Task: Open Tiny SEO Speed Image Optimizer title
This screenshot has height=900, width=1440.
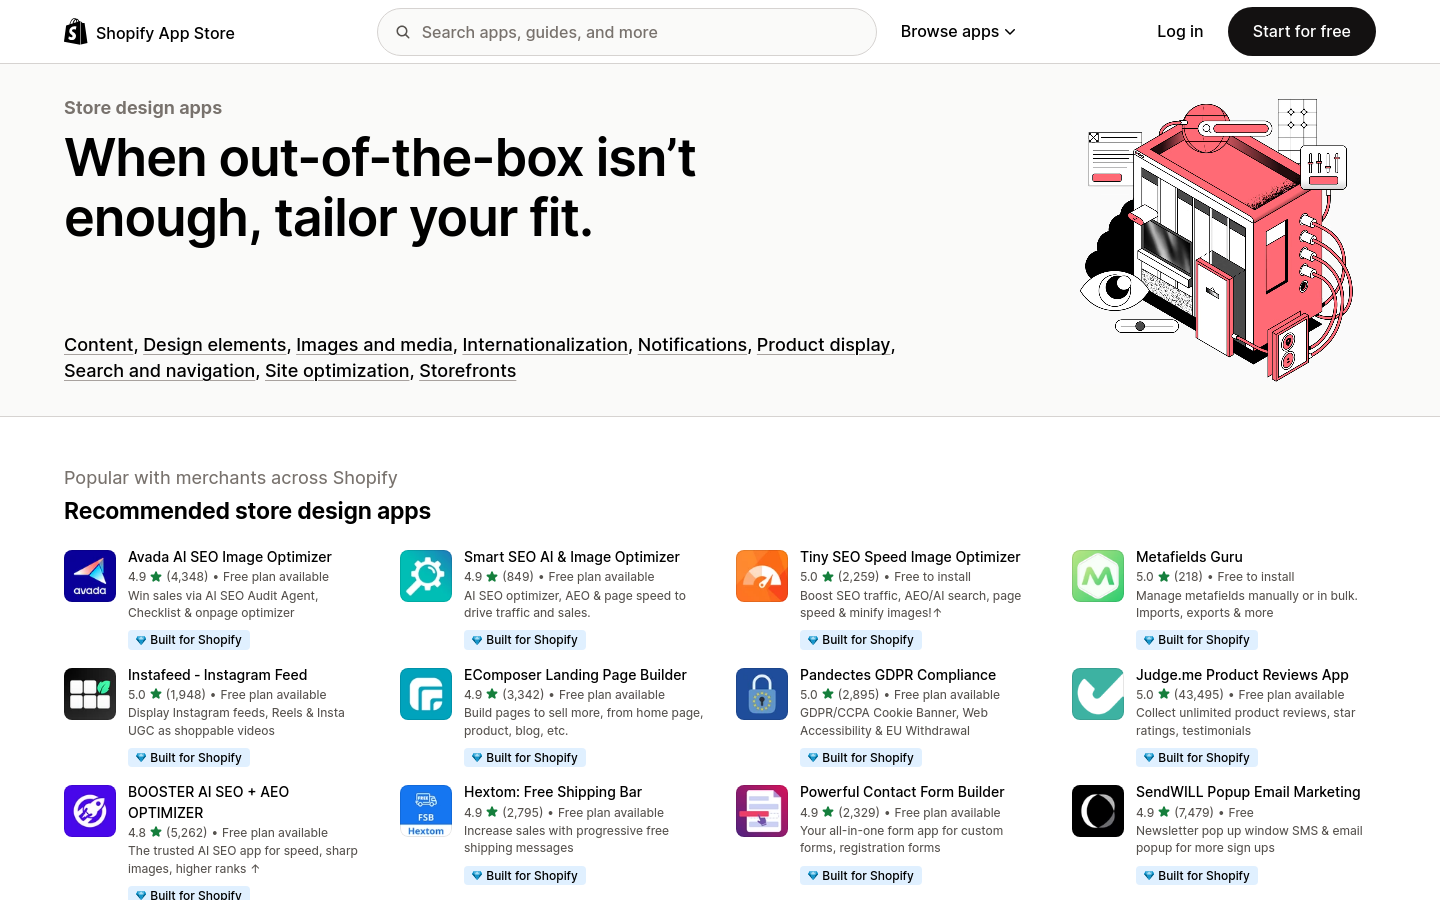Action: point(910,557)
